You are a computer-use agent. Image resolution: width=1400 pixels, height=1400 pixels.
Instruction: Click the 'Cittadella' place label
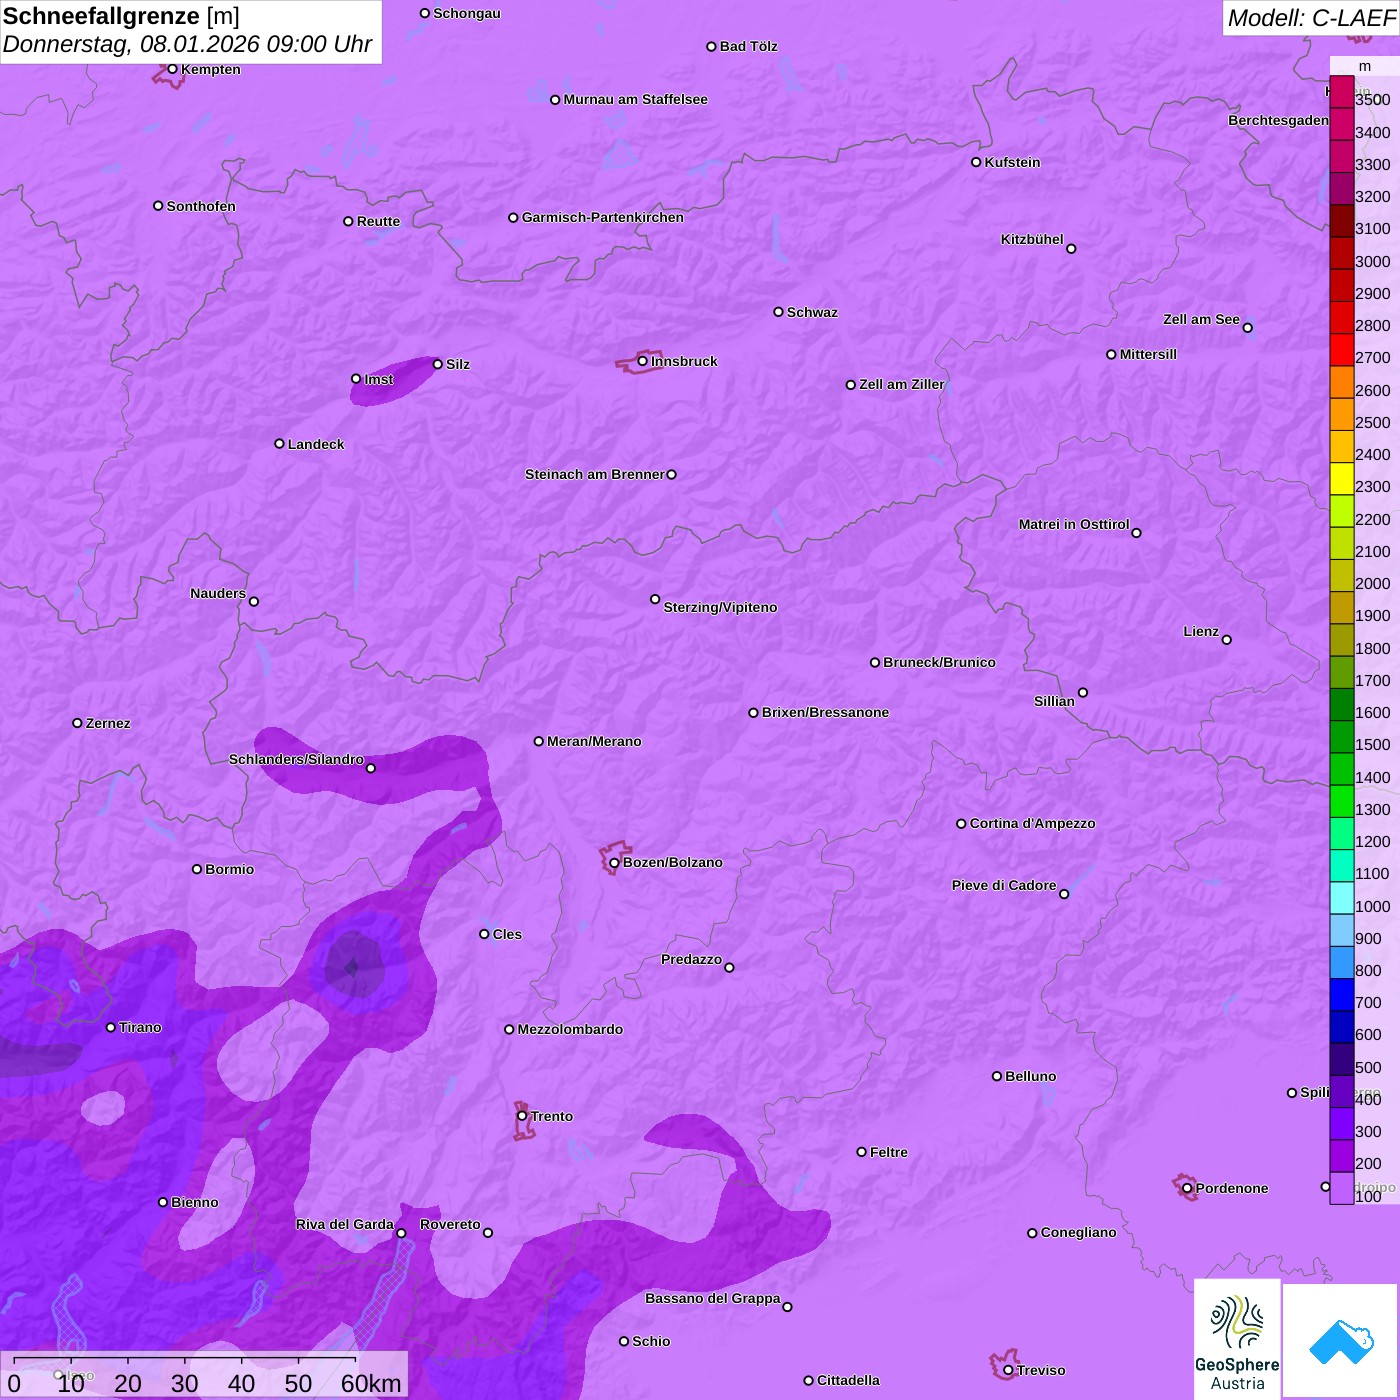848,1380
